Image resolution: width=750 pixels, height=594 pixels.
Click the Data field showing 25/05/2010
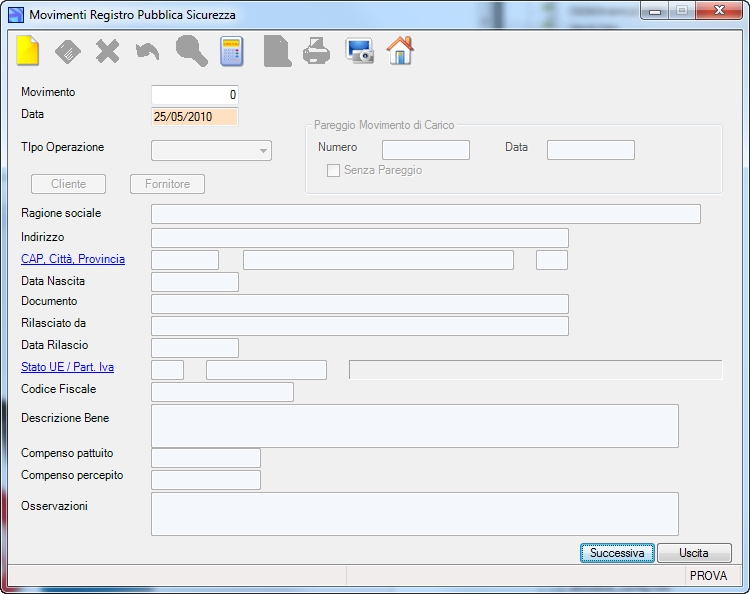[195, 117]
